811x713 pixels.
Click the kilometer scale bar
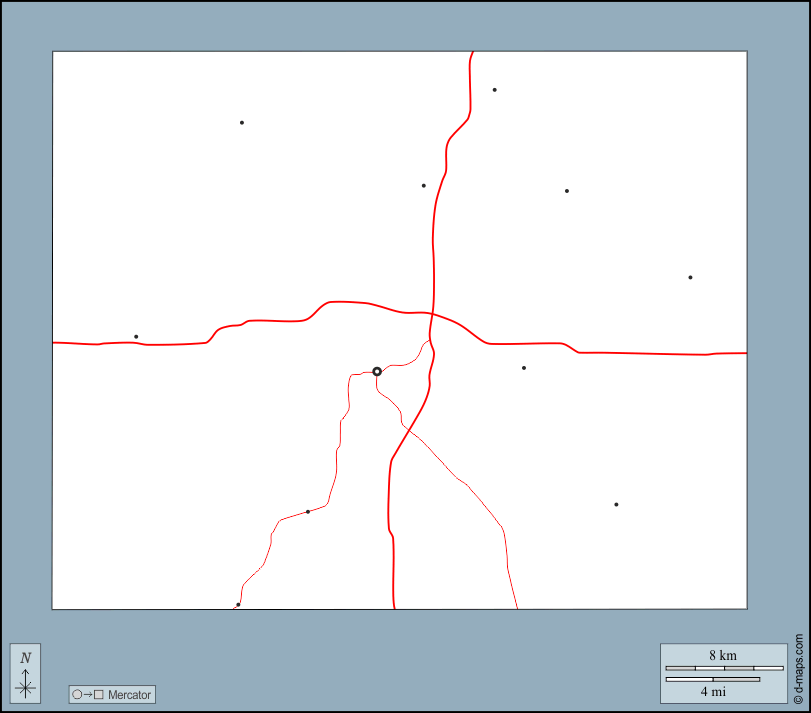click(724, 669)
